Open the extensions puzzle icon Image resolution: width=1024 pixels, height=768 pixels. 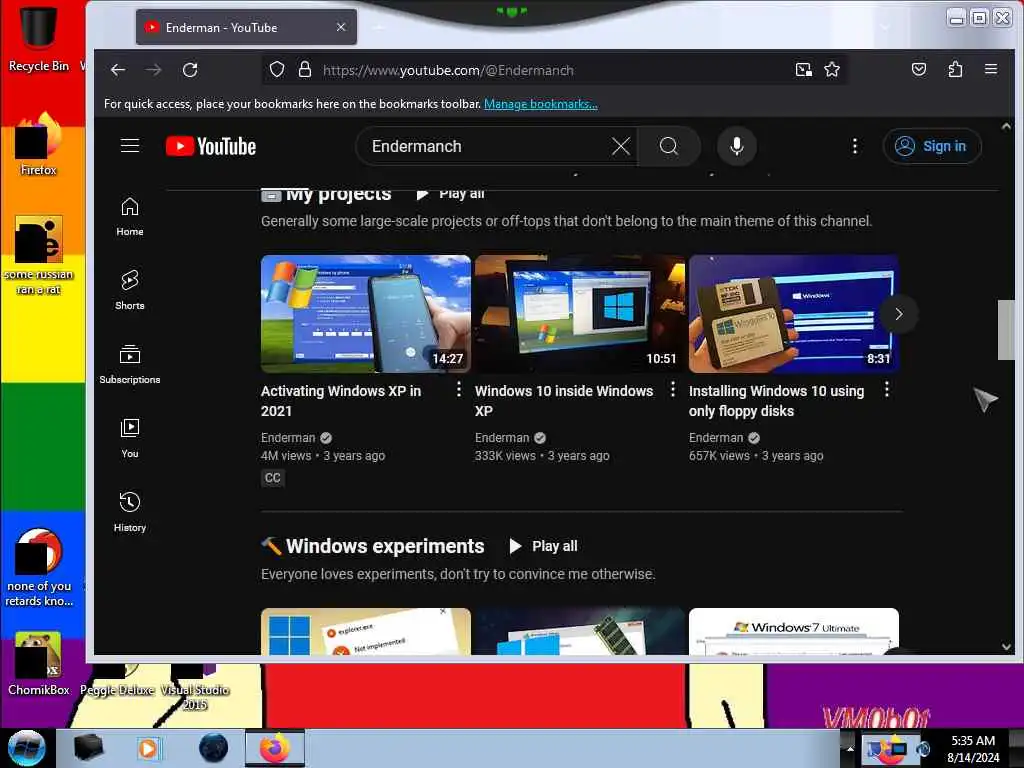click(x=955, y=69)
